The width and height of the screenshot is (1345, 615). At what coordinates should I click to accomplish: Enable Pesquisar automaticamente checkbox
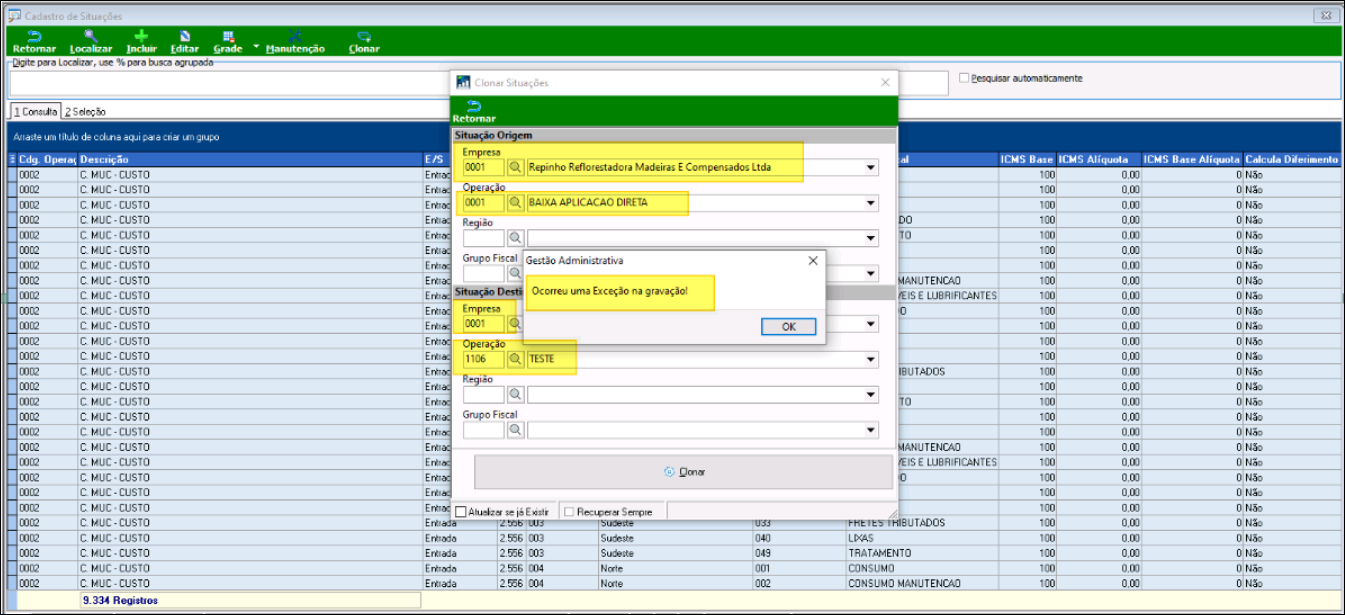coord(964,78)
